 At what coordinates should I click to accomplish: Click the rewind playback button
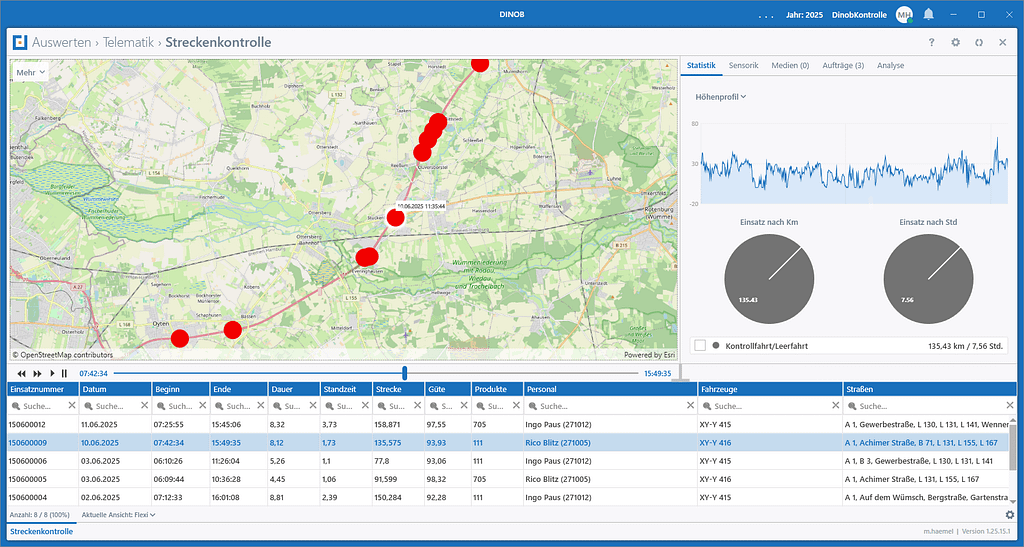22,373
